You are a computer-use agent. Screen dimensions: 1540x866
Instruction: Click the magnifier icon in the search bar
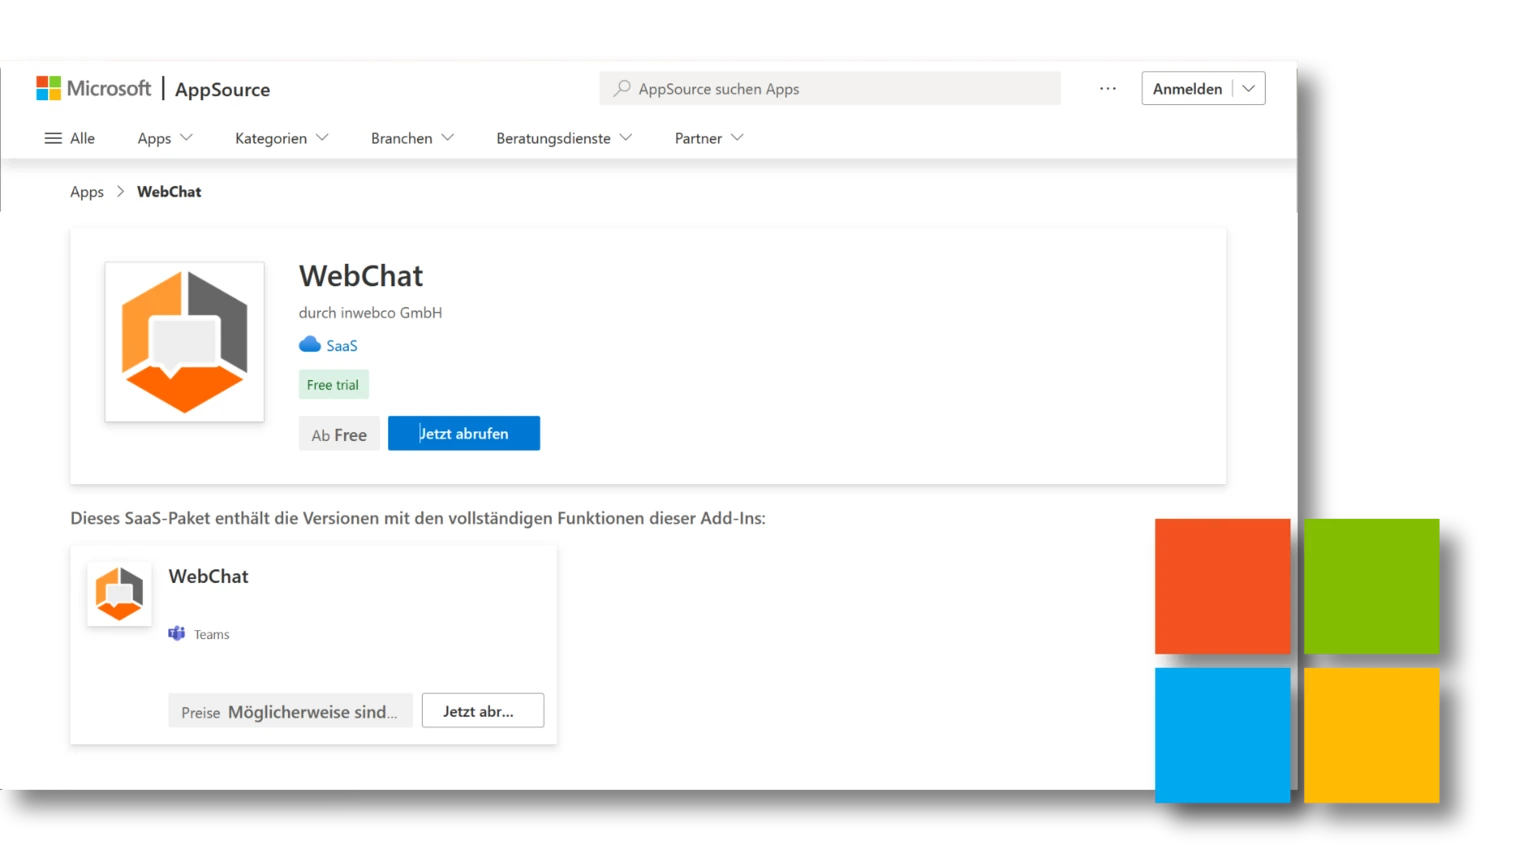click(x=621, y=88)
